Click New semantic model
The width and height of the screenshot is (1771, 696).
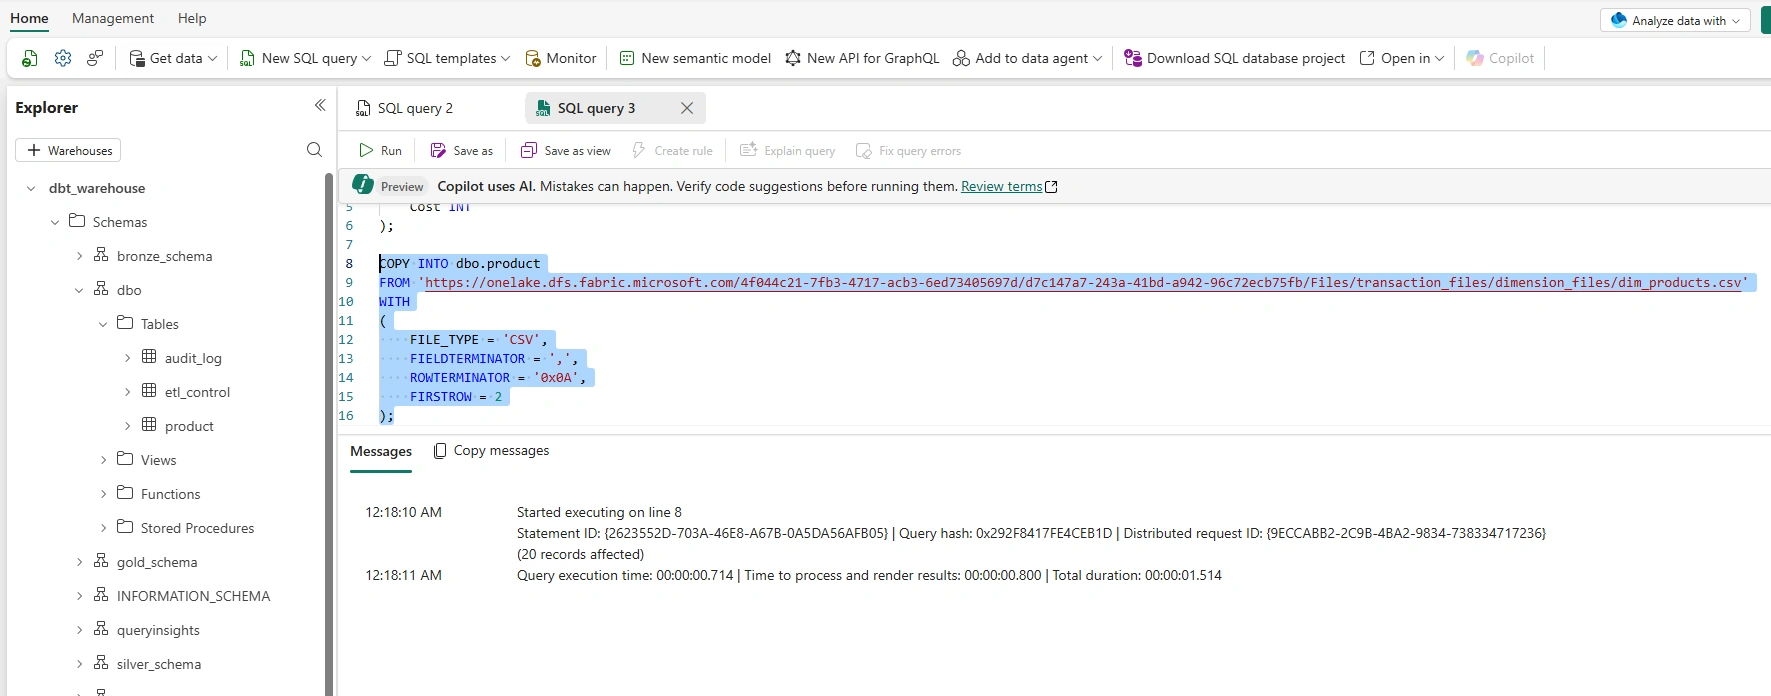(x=695, y=58)
